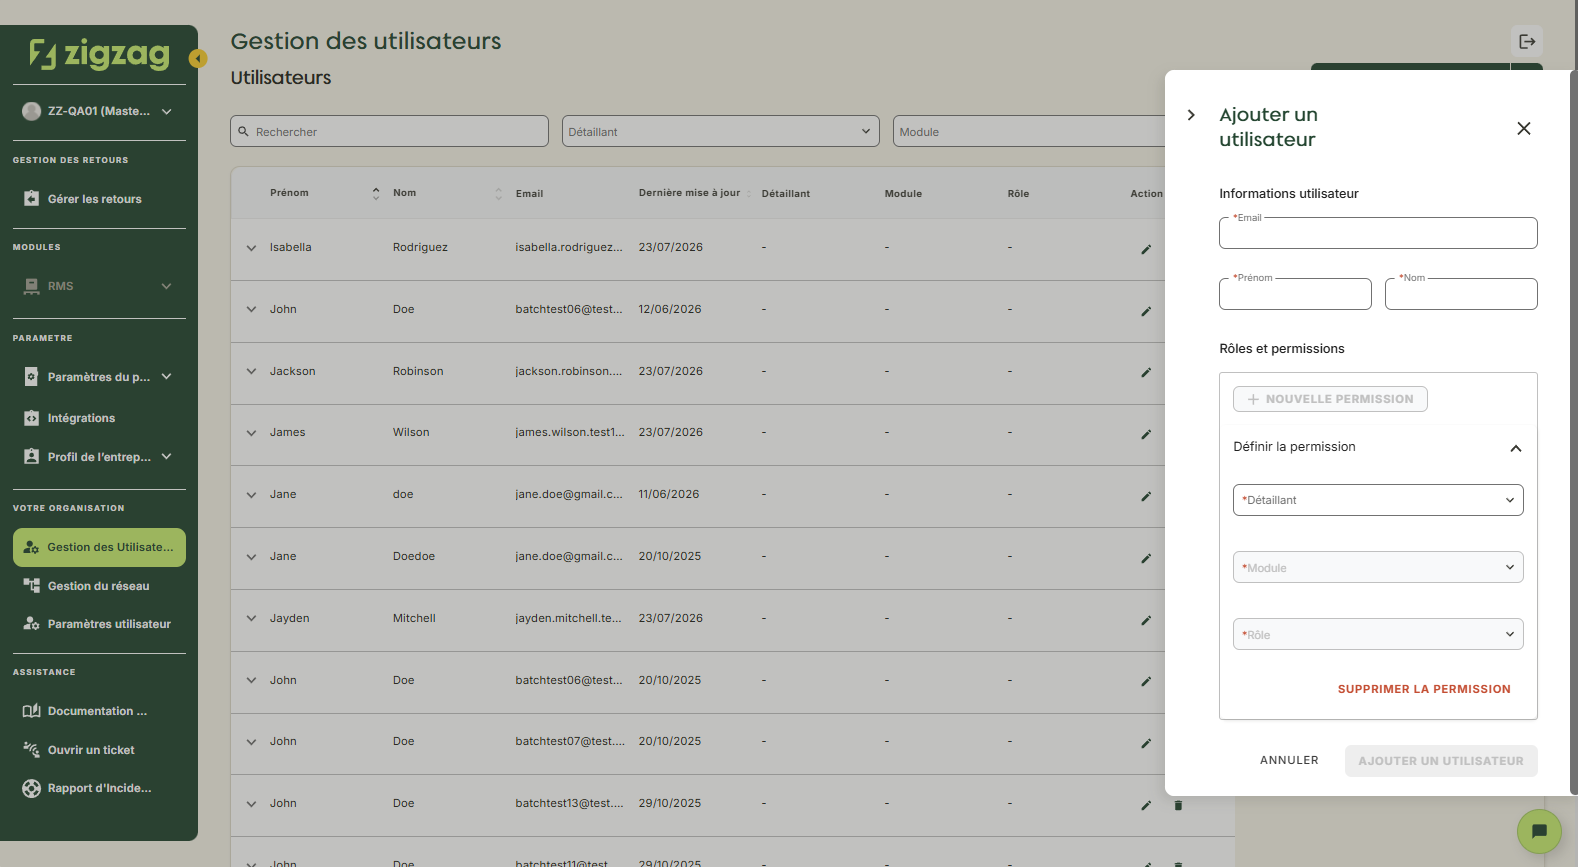Click the logout icon at top right
The image size is (1578, 867).
click(1527, 41)
